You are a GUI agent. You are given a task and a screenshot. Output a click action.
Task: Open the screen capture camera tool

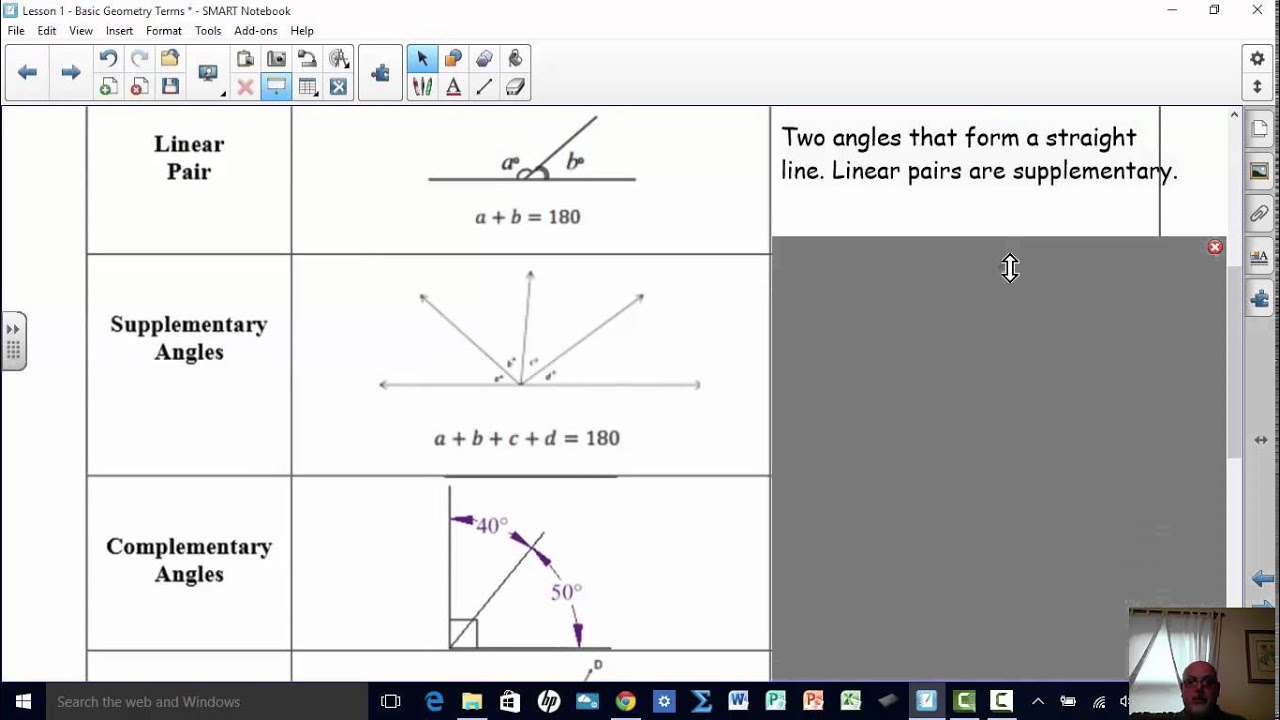[276, 59]
